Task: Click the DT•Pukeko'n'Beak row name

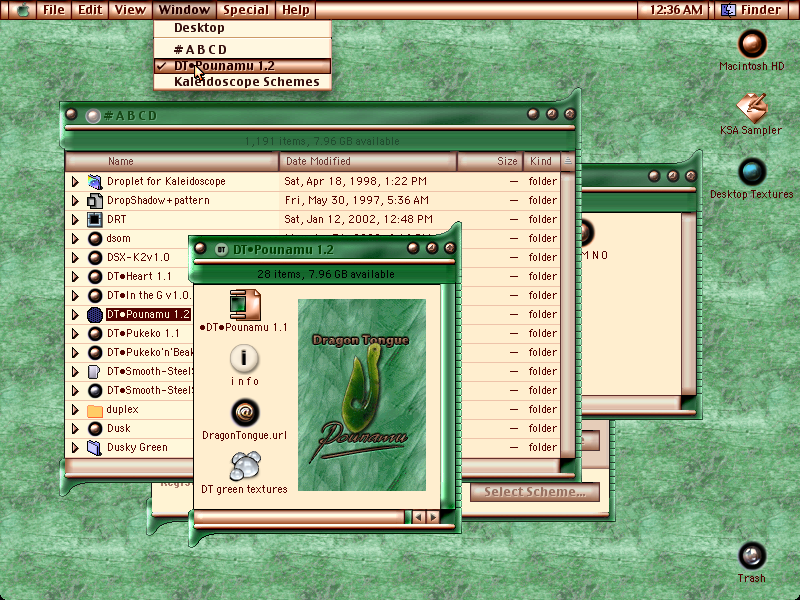Action: (x=150, y=353)
